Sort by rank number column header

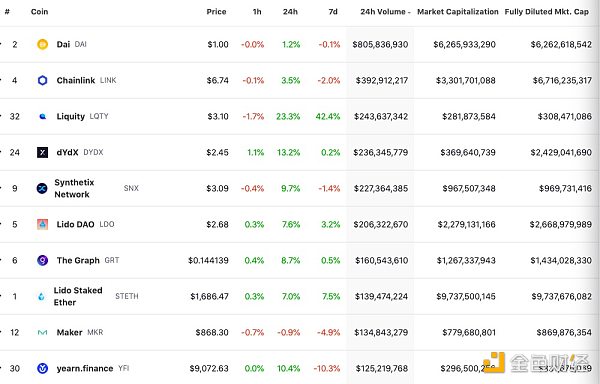pyautogui.click(x=7, y=12)
